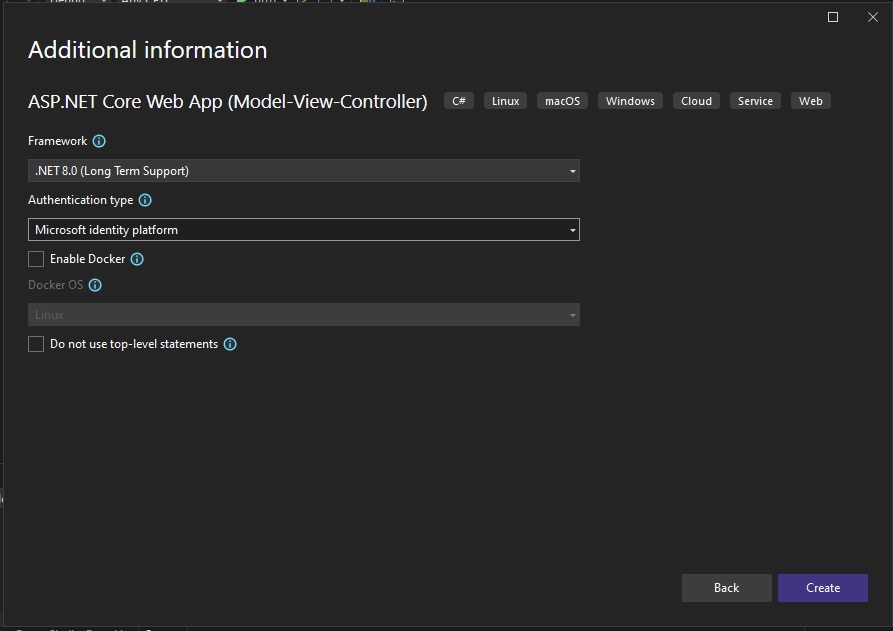Click the macOS platform tag

tap(562, 101)
